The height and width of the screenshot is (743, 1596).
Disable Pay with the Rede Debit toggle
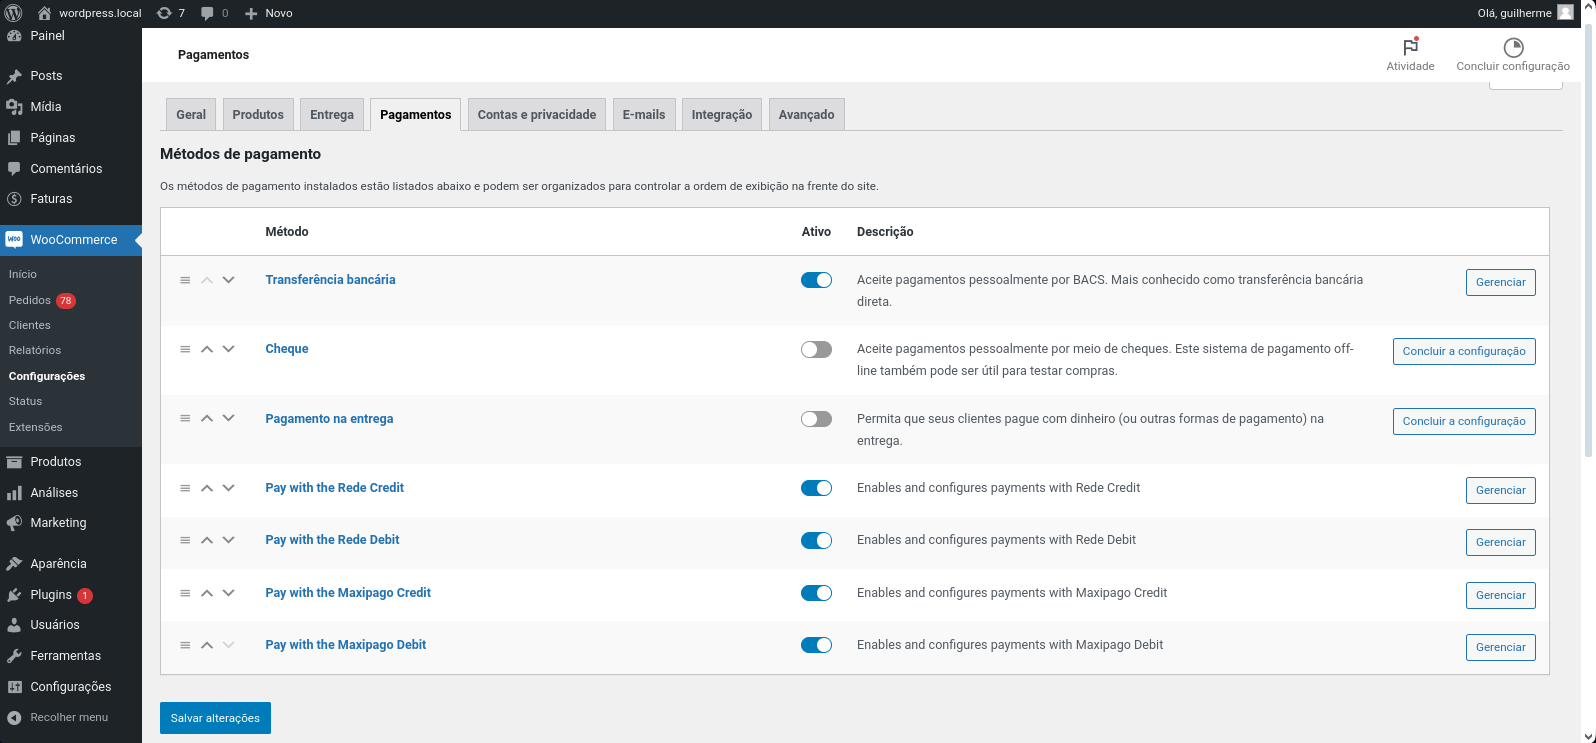coord(816,540)
